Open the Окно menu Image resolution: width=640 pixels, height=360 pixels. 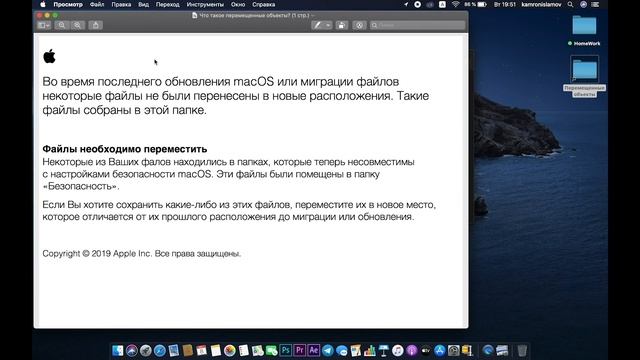tap(238, 4)
